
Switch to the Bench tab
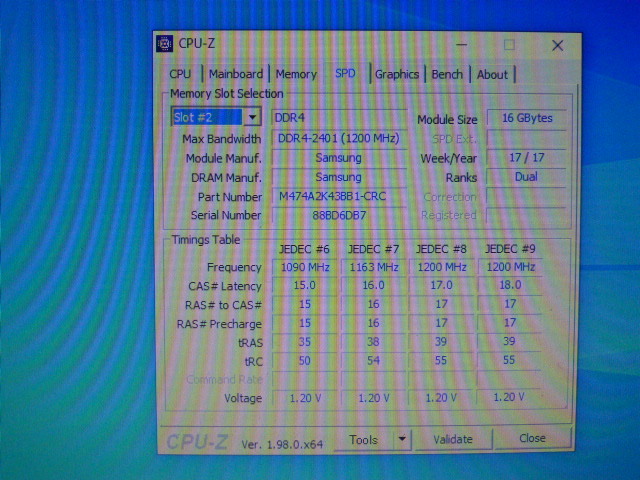tap(447, 74)
